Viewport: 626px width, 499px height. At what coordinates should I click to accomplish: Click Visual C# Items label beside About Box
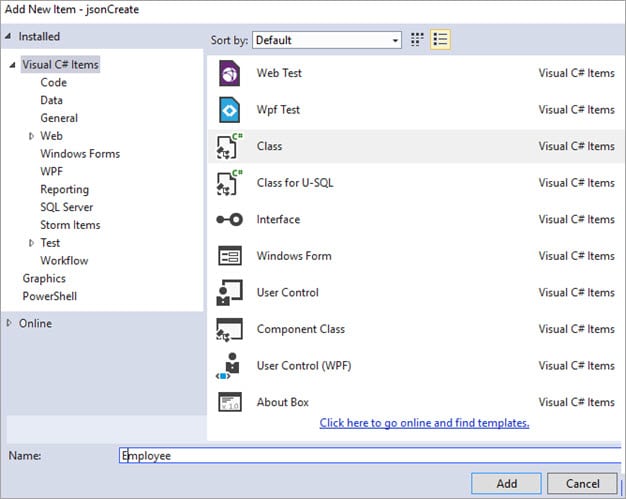(576, 402)
